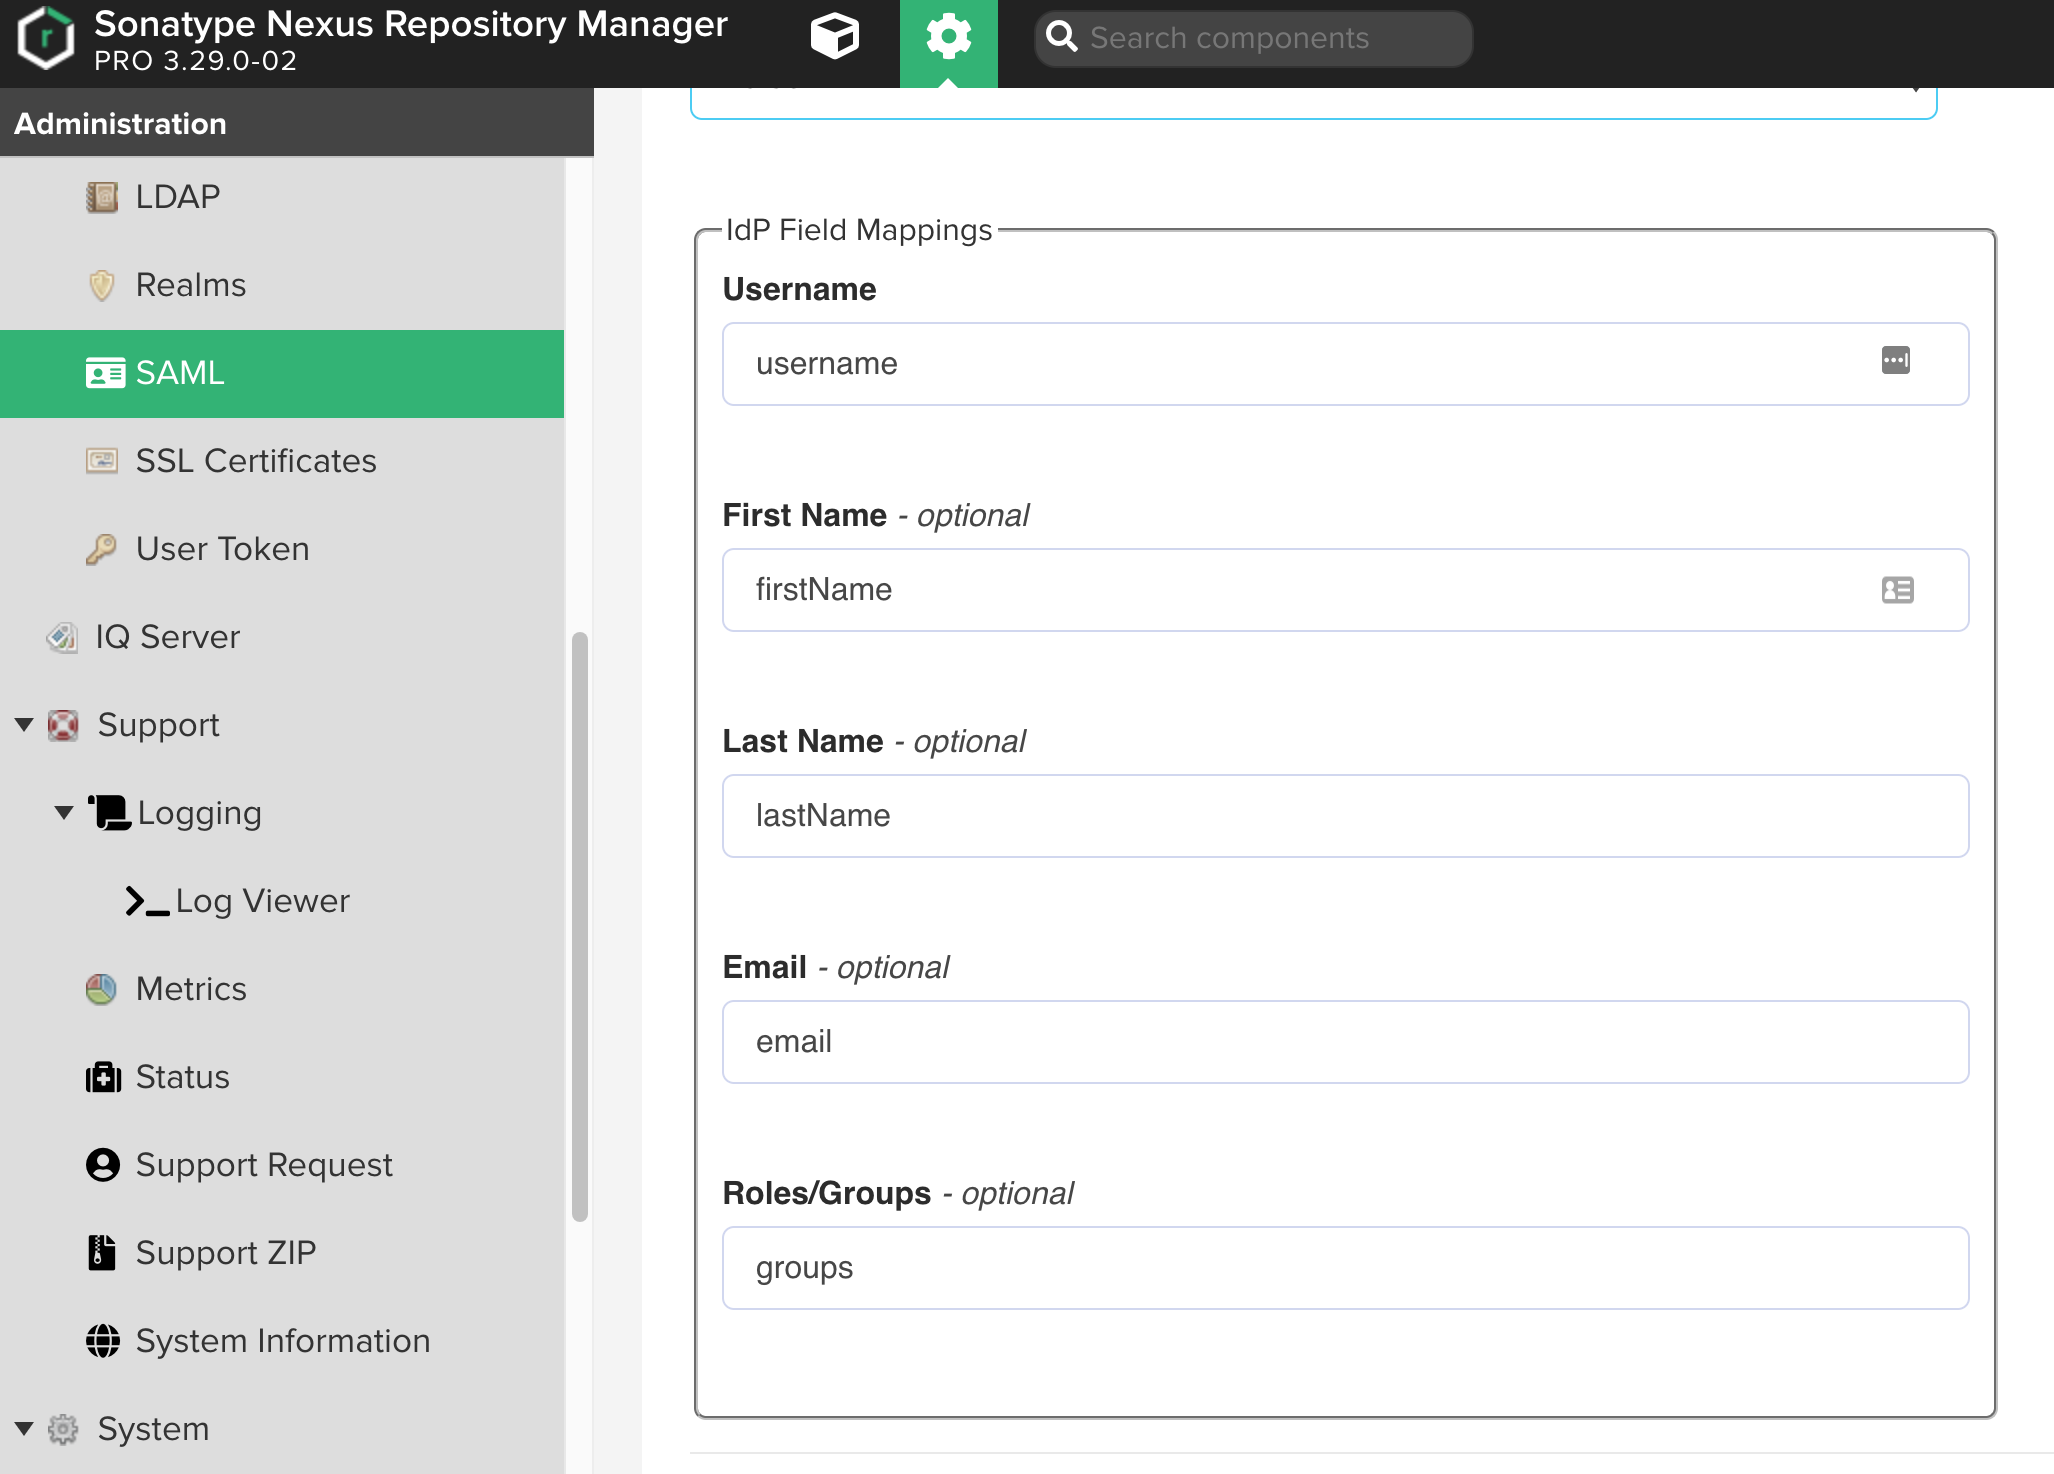This screenshot has width=2054, height=1474.
Task: Click the contact card icon in First Name field
Action: point(1897,590)
